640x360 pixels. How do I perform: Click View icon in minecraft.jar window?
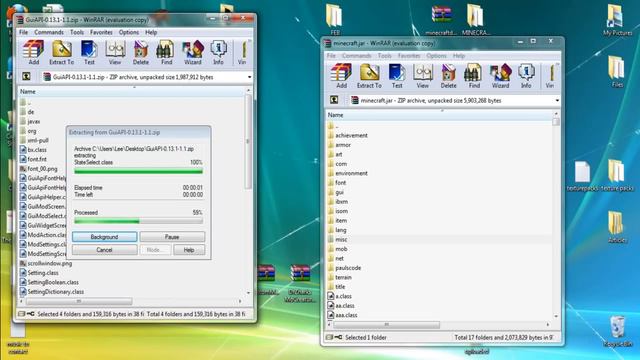coord(423,76)
